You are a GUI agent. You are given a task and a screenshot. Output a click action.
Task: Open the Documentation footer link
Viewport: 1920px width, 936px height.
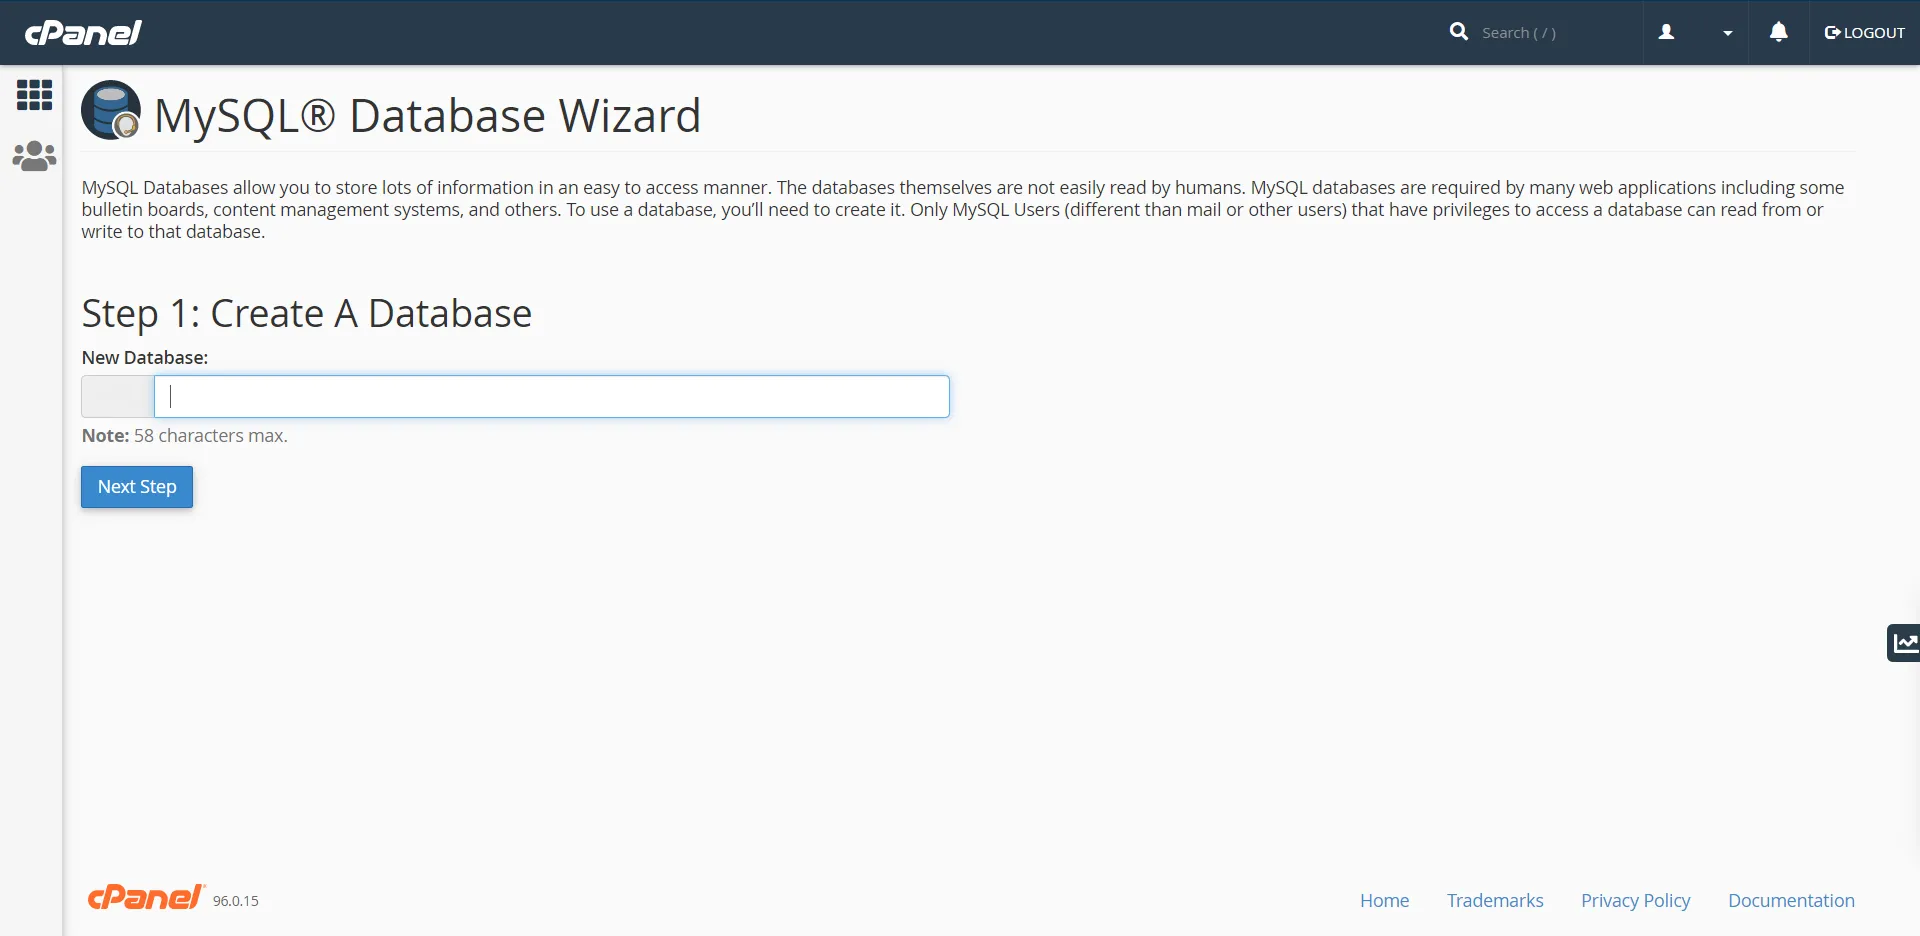click(1791, 901)
